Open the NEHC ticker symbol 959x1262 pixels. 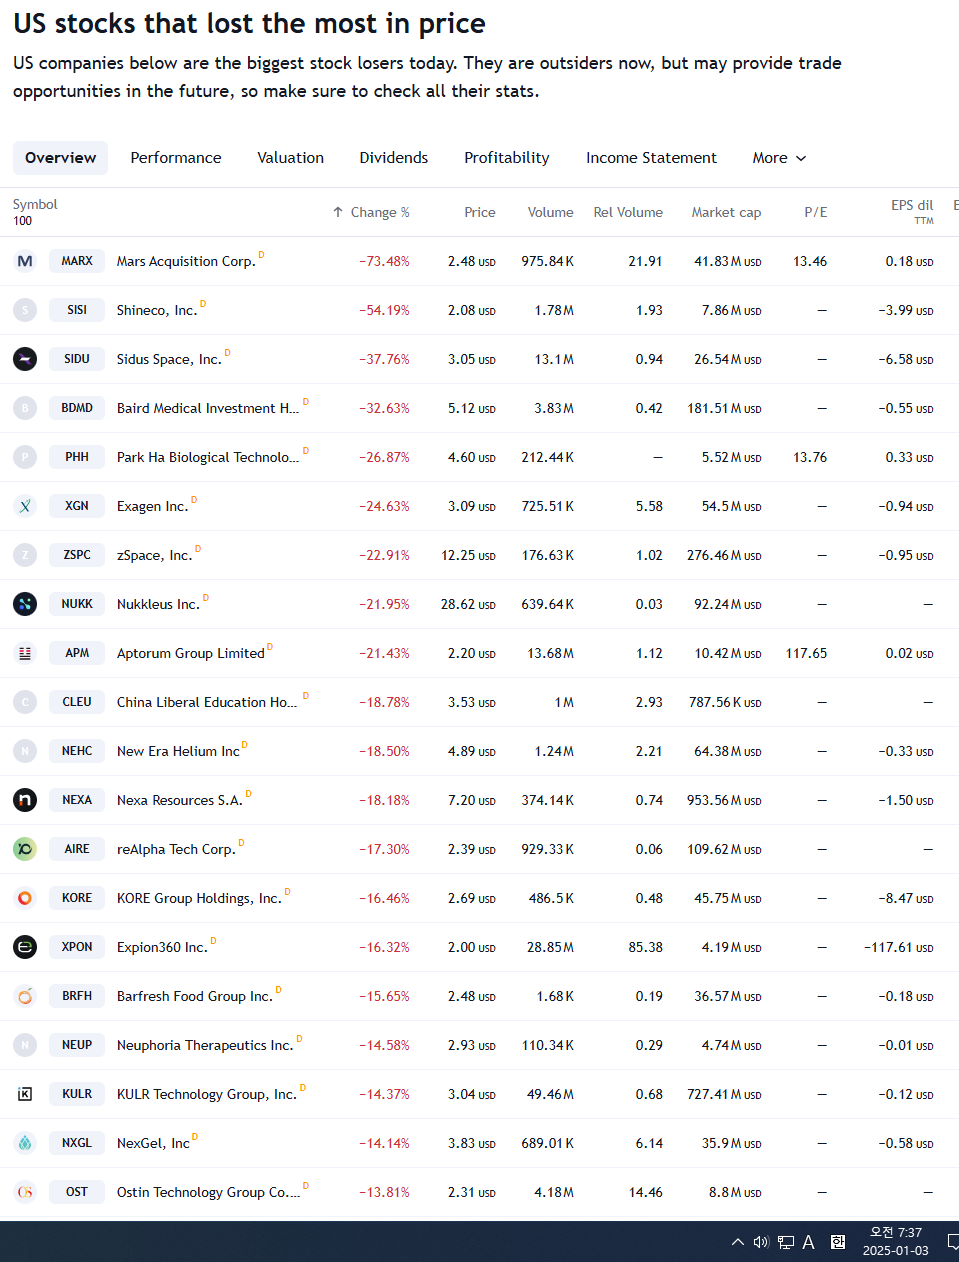click(77, 751)
